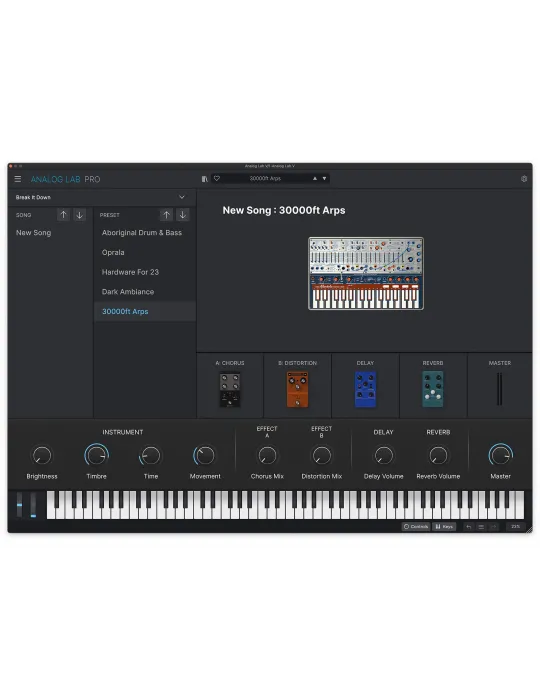Click the Brightness knob

coord(42,456)
